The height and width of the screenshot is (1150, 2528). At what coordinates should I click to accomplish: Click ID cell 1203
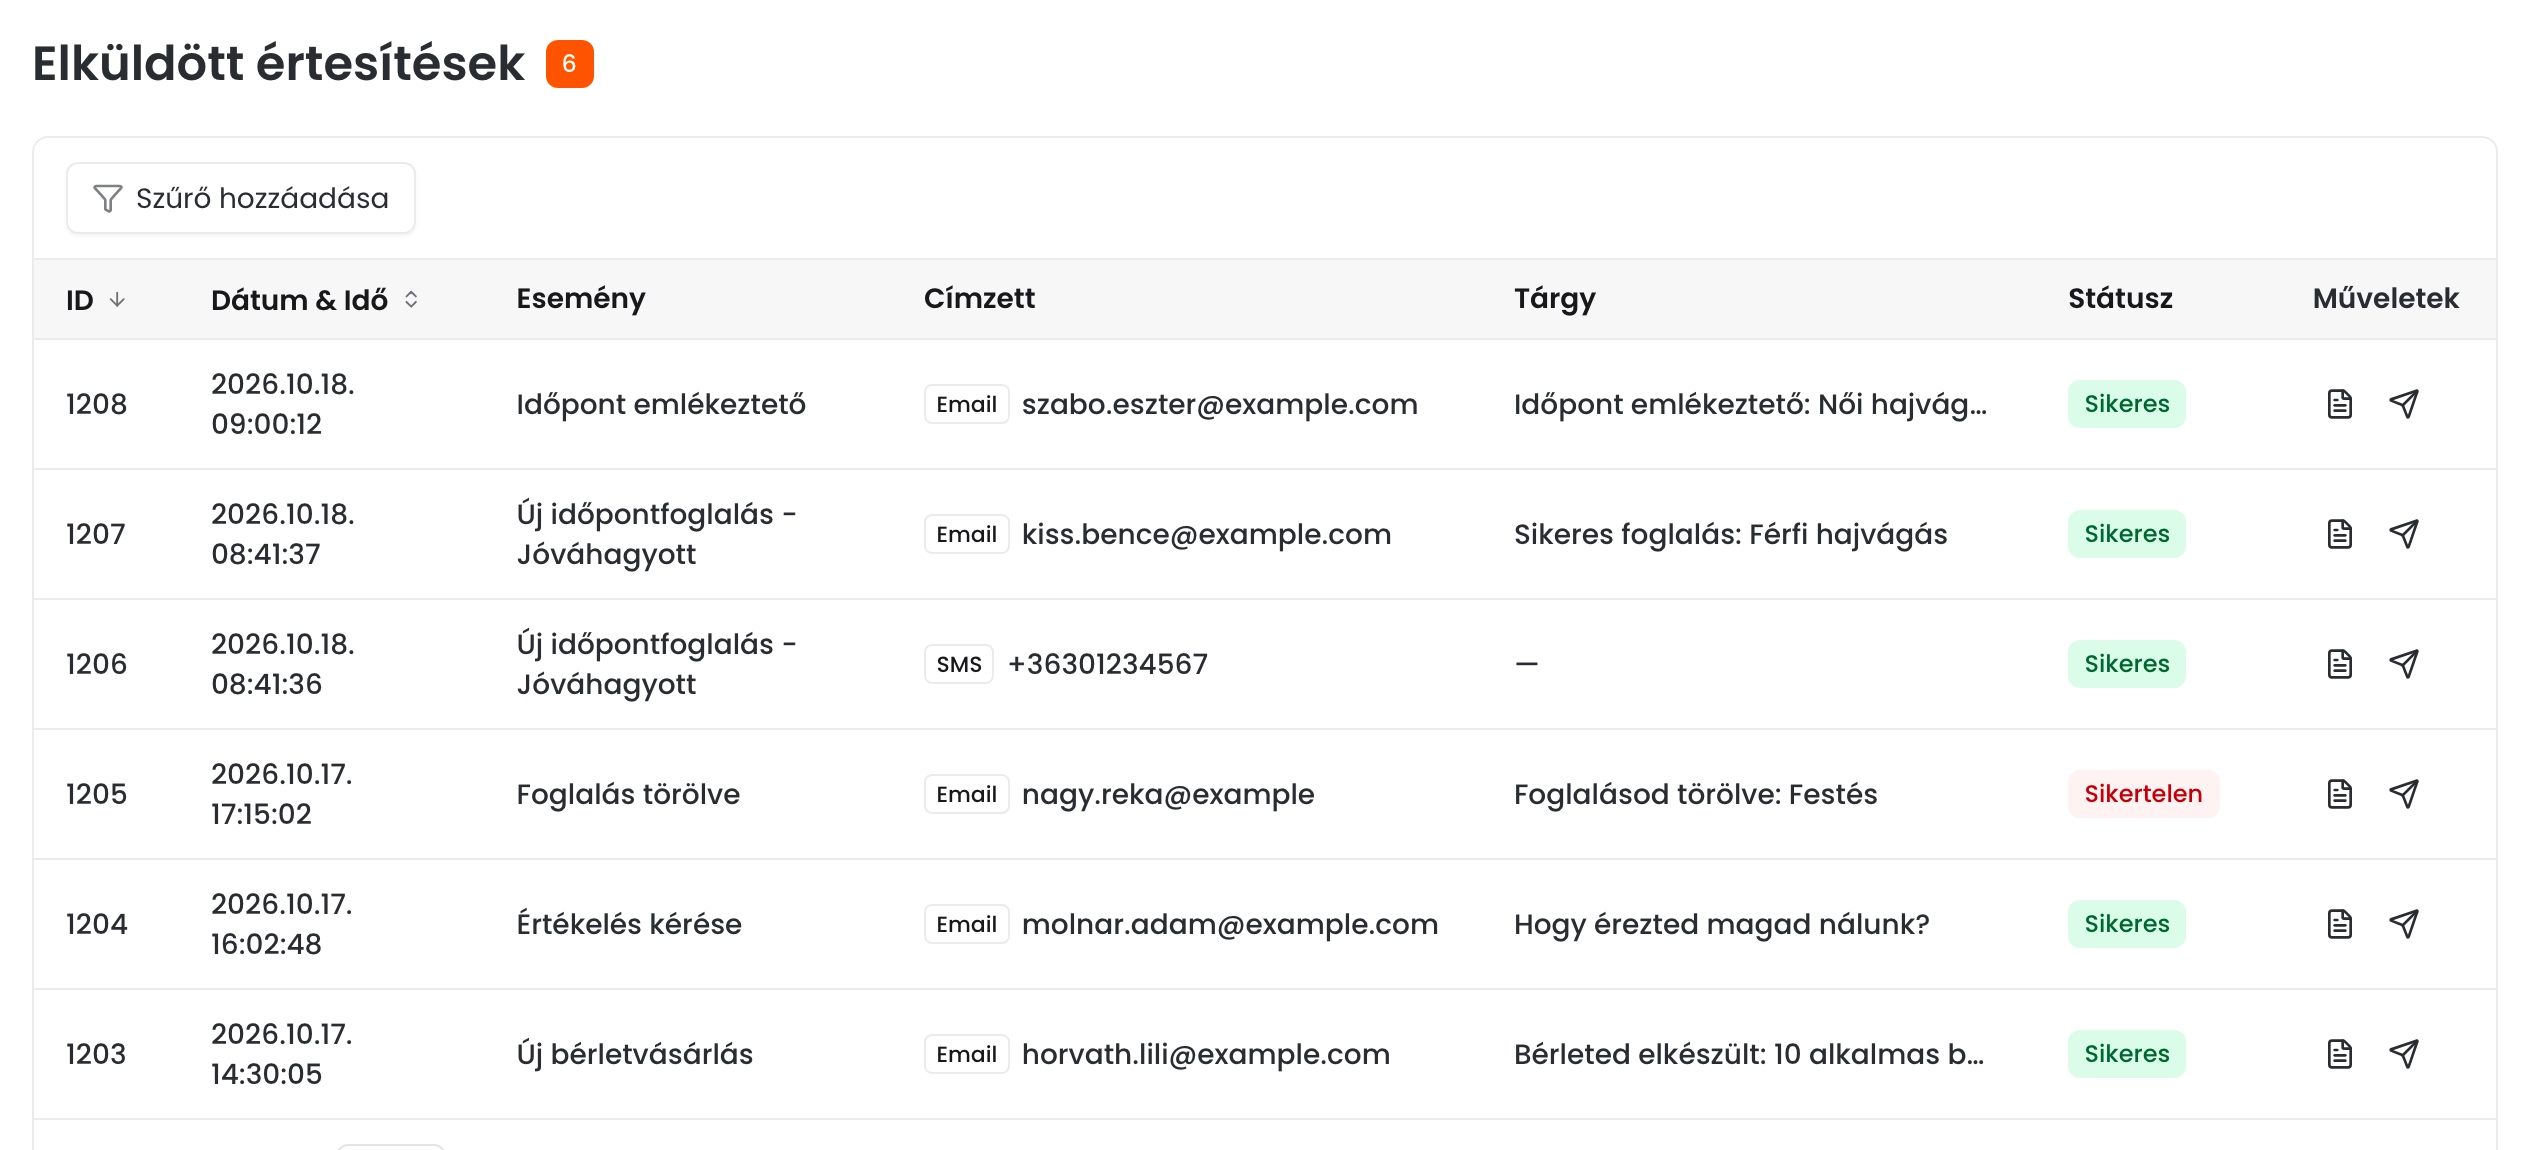click(96, 1054)
